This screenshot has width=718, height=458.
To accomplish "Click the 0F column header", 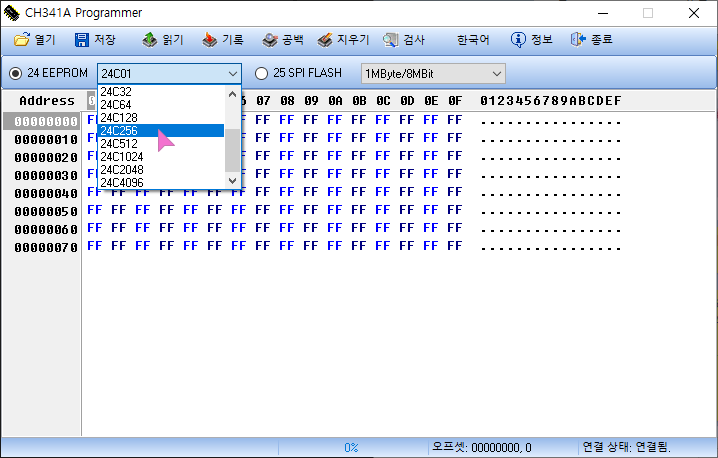I will tap(455, 101).
